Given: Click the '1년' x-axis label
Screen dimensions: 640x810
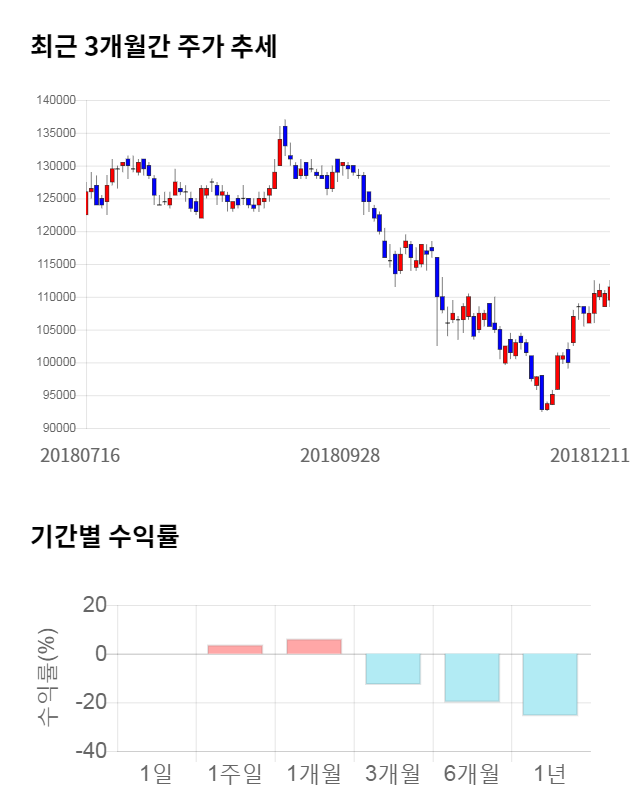Looking at the screenshot, I should click(x=550, y=773).
